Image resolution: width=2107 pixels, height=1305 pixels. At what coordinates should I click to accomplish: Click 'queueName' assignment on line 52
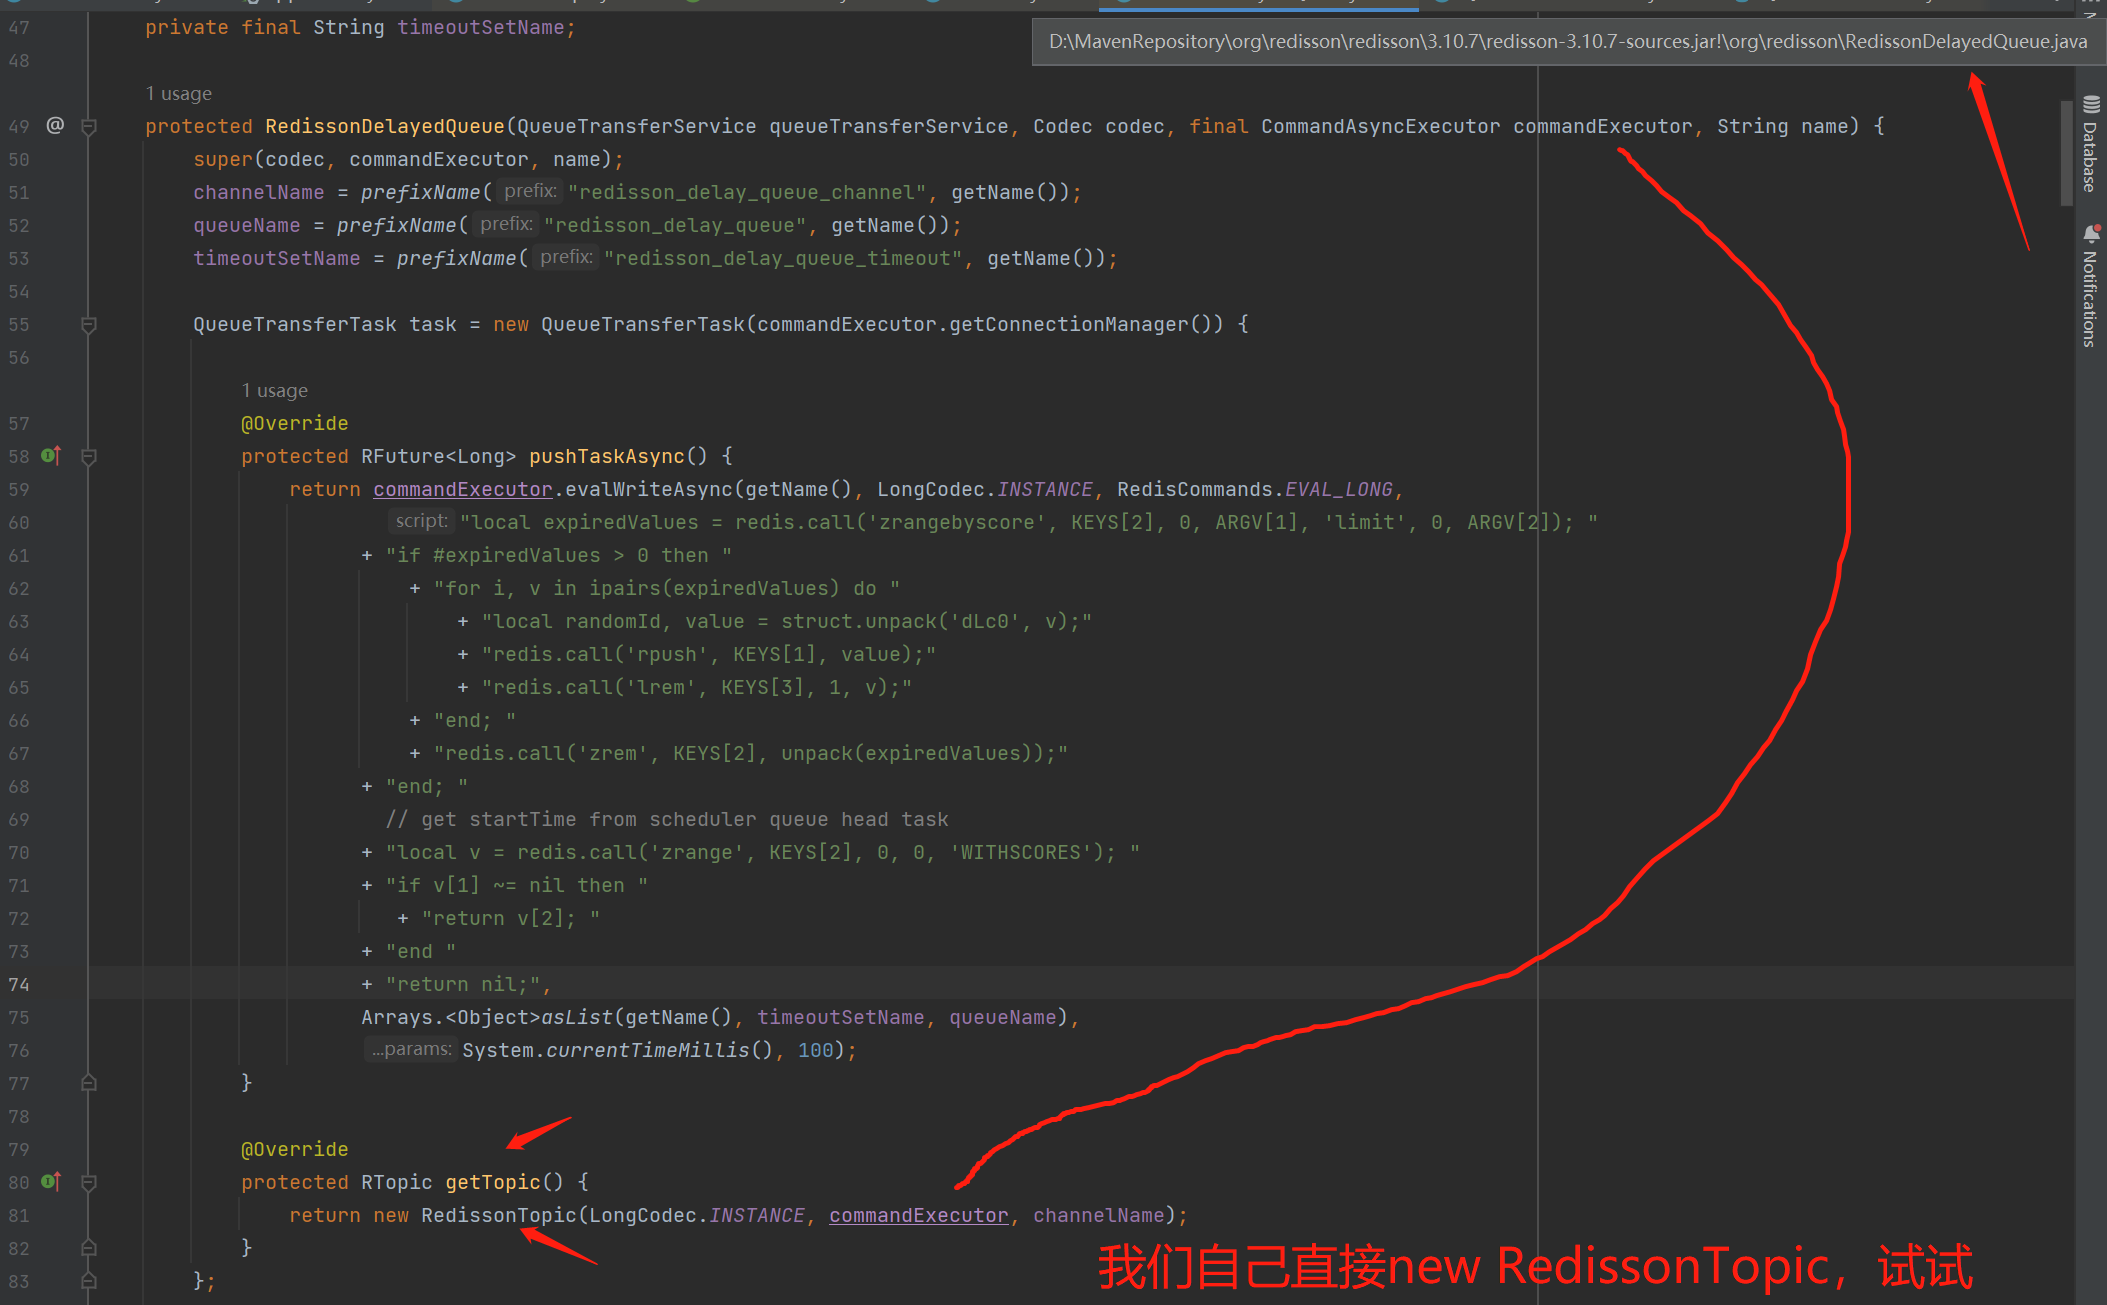point(247,225)
